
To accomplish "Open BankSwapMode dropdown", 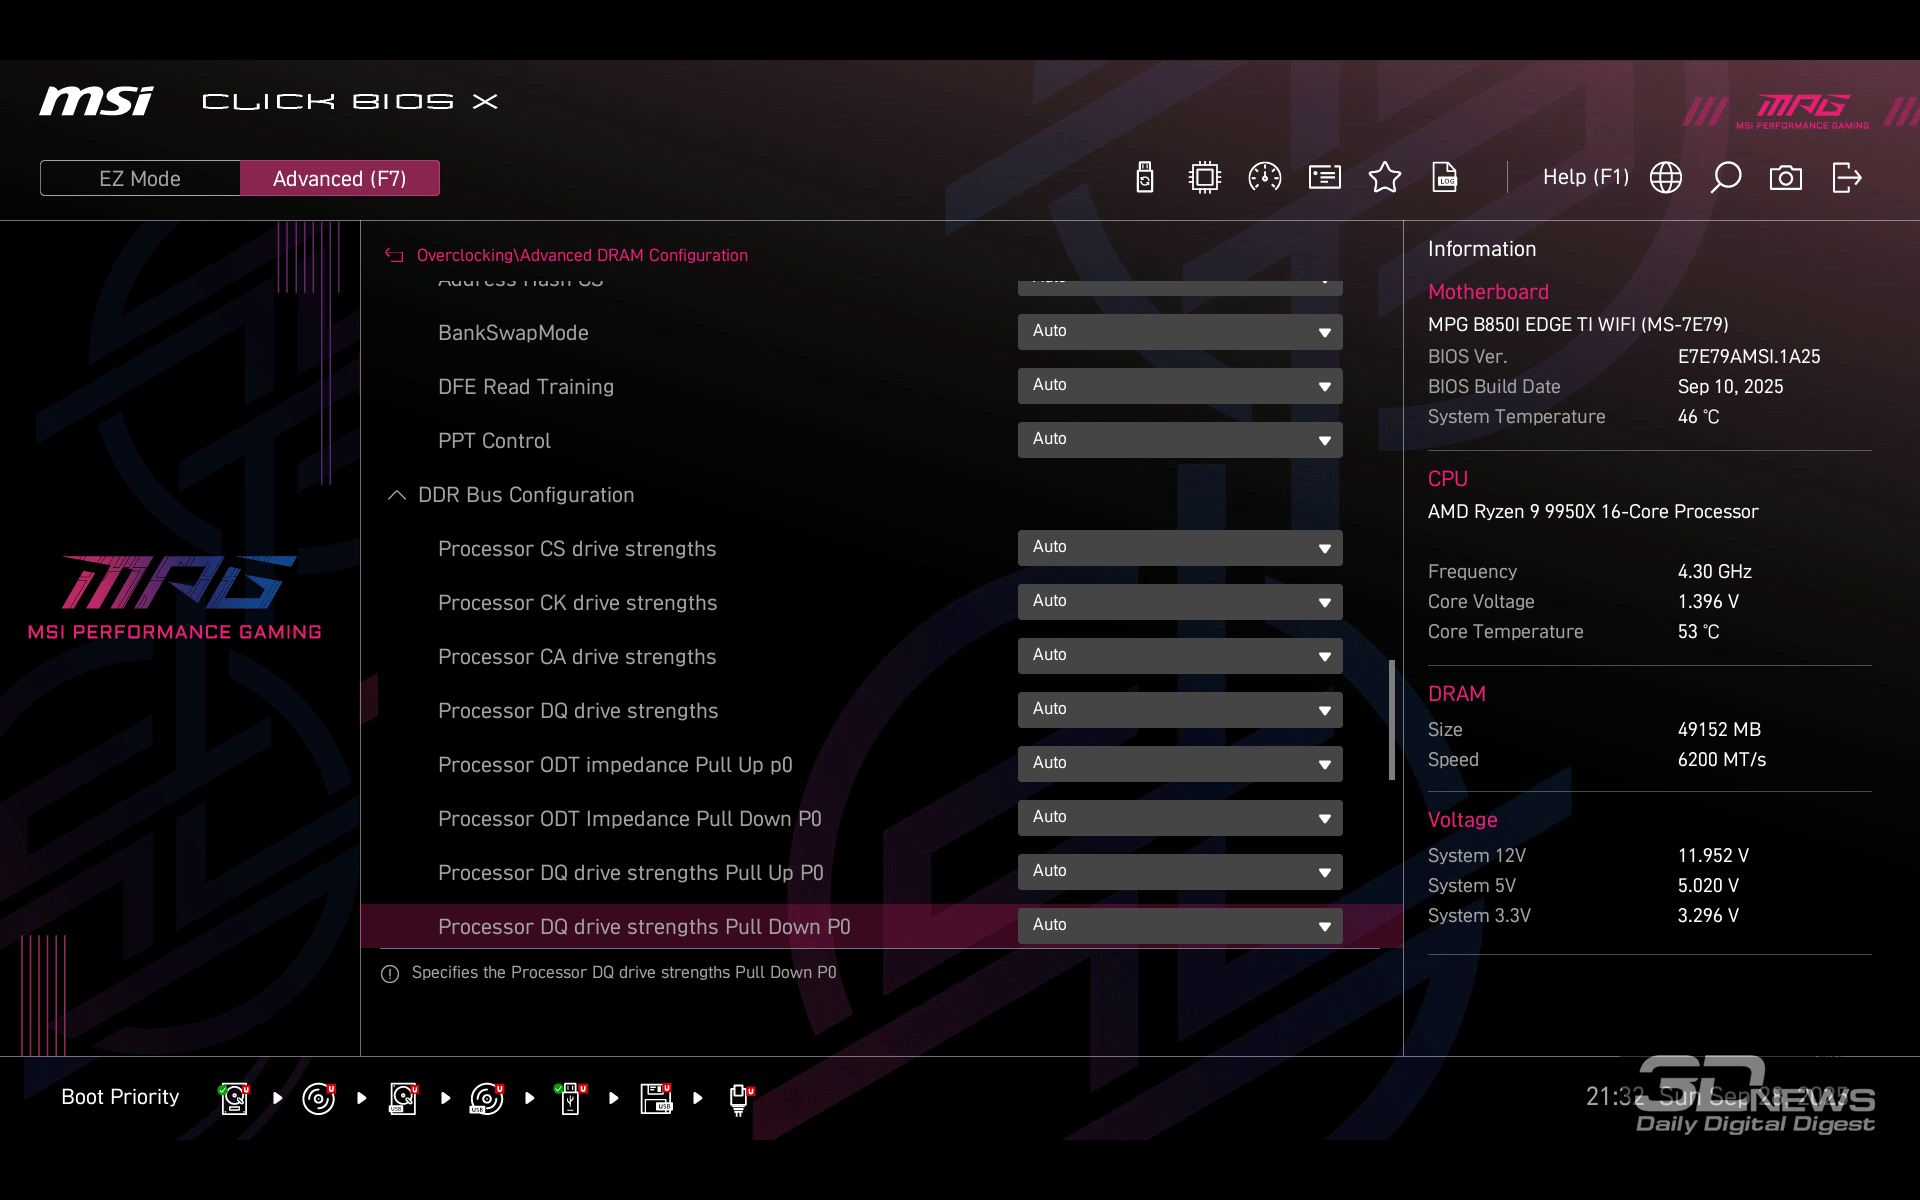I will (1179, 332).
